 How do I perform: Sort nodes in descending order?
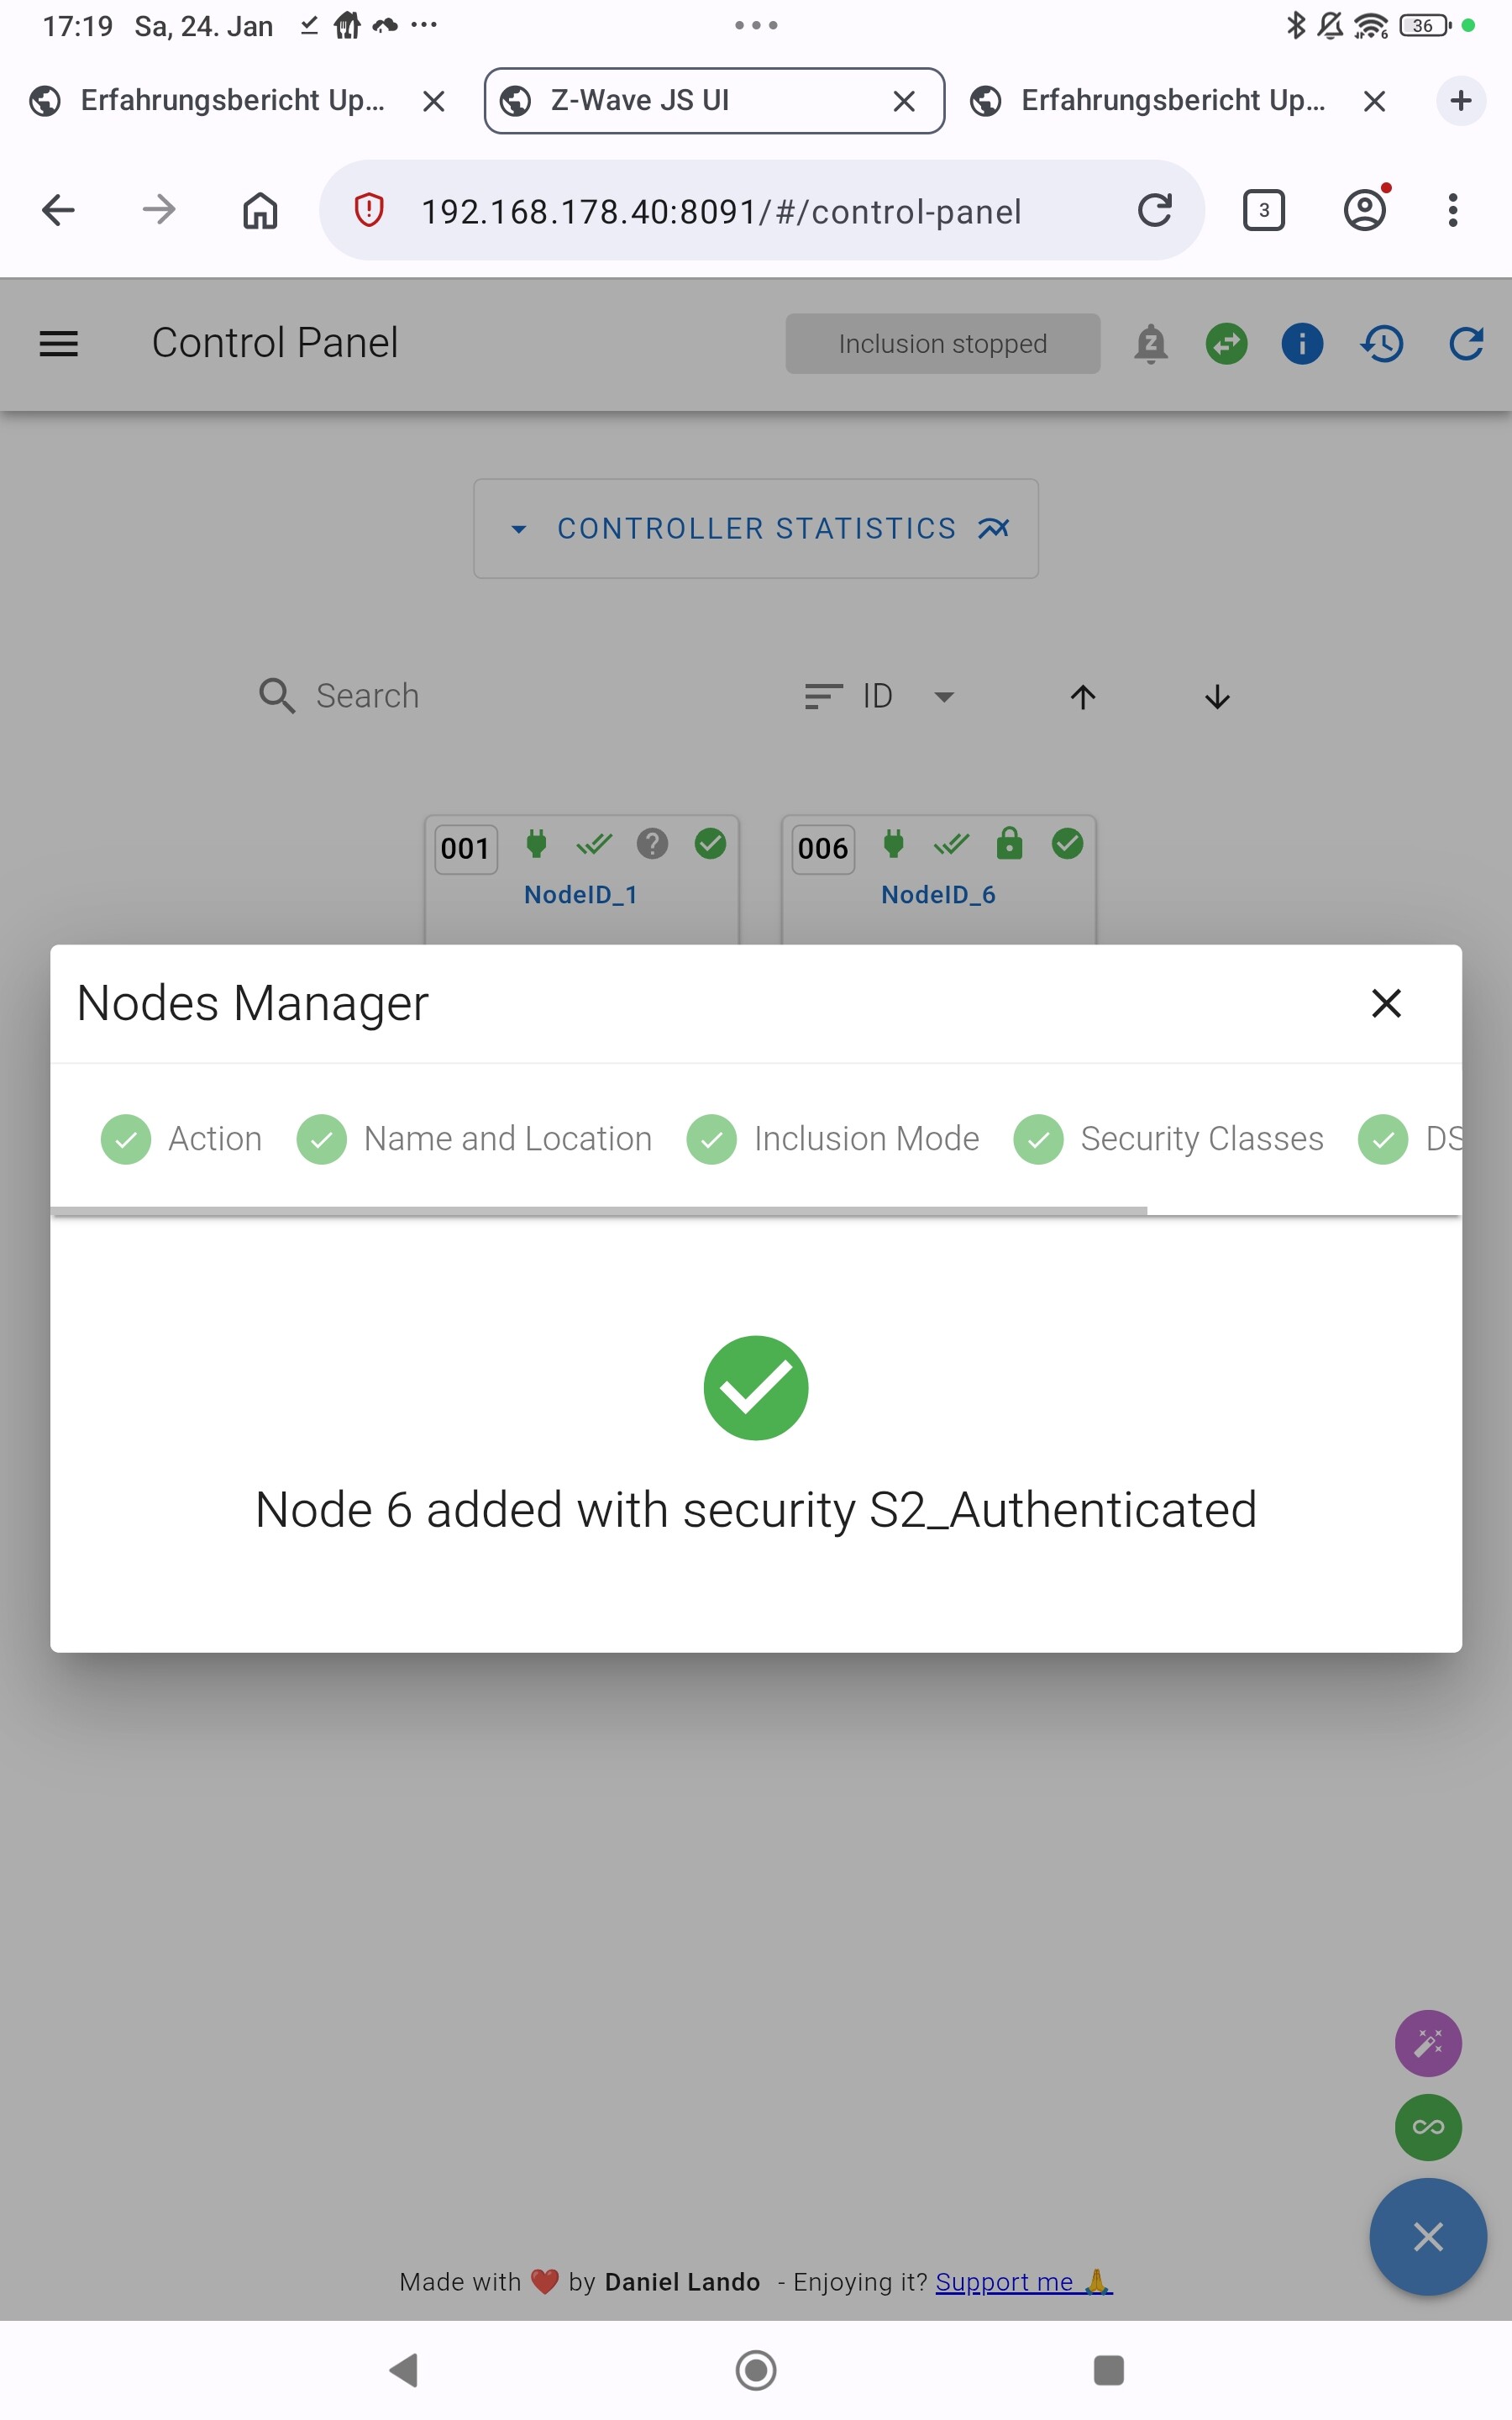(1217, 697)
